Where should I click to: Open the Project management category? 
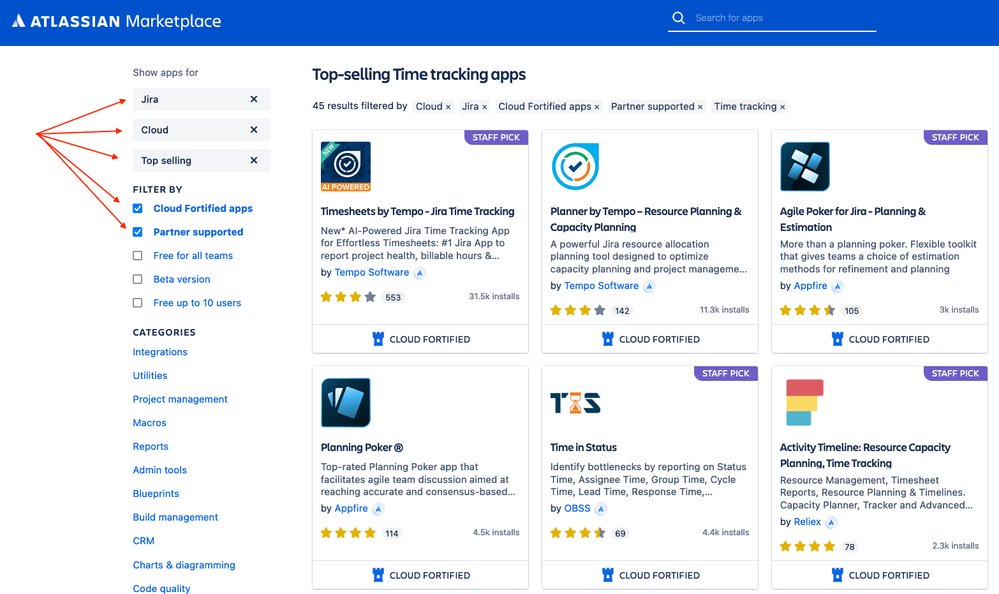(x=180, y=399)
